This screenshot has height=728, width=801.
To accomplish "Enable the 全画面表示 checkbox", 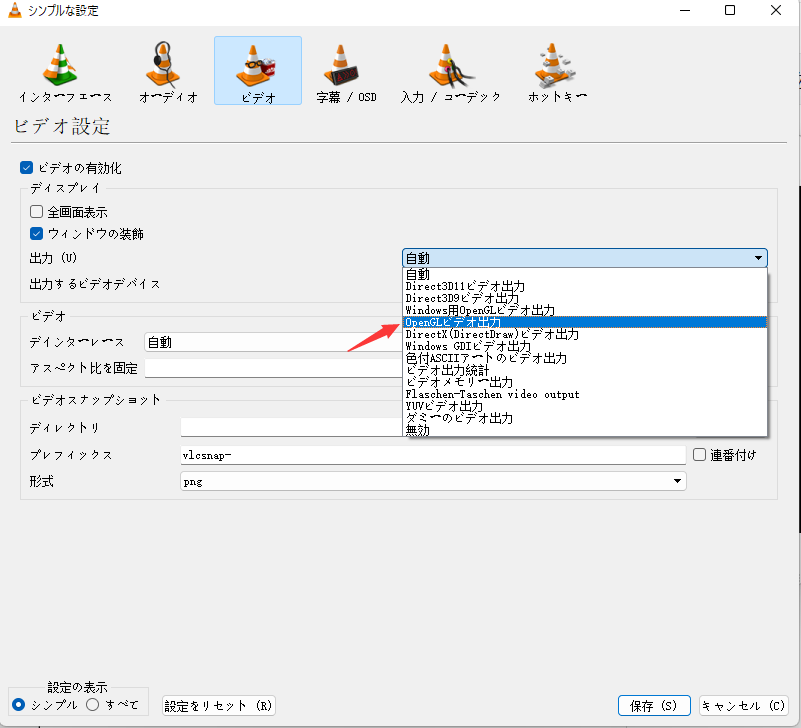I will pyautogui.click(x=37, y=212).
